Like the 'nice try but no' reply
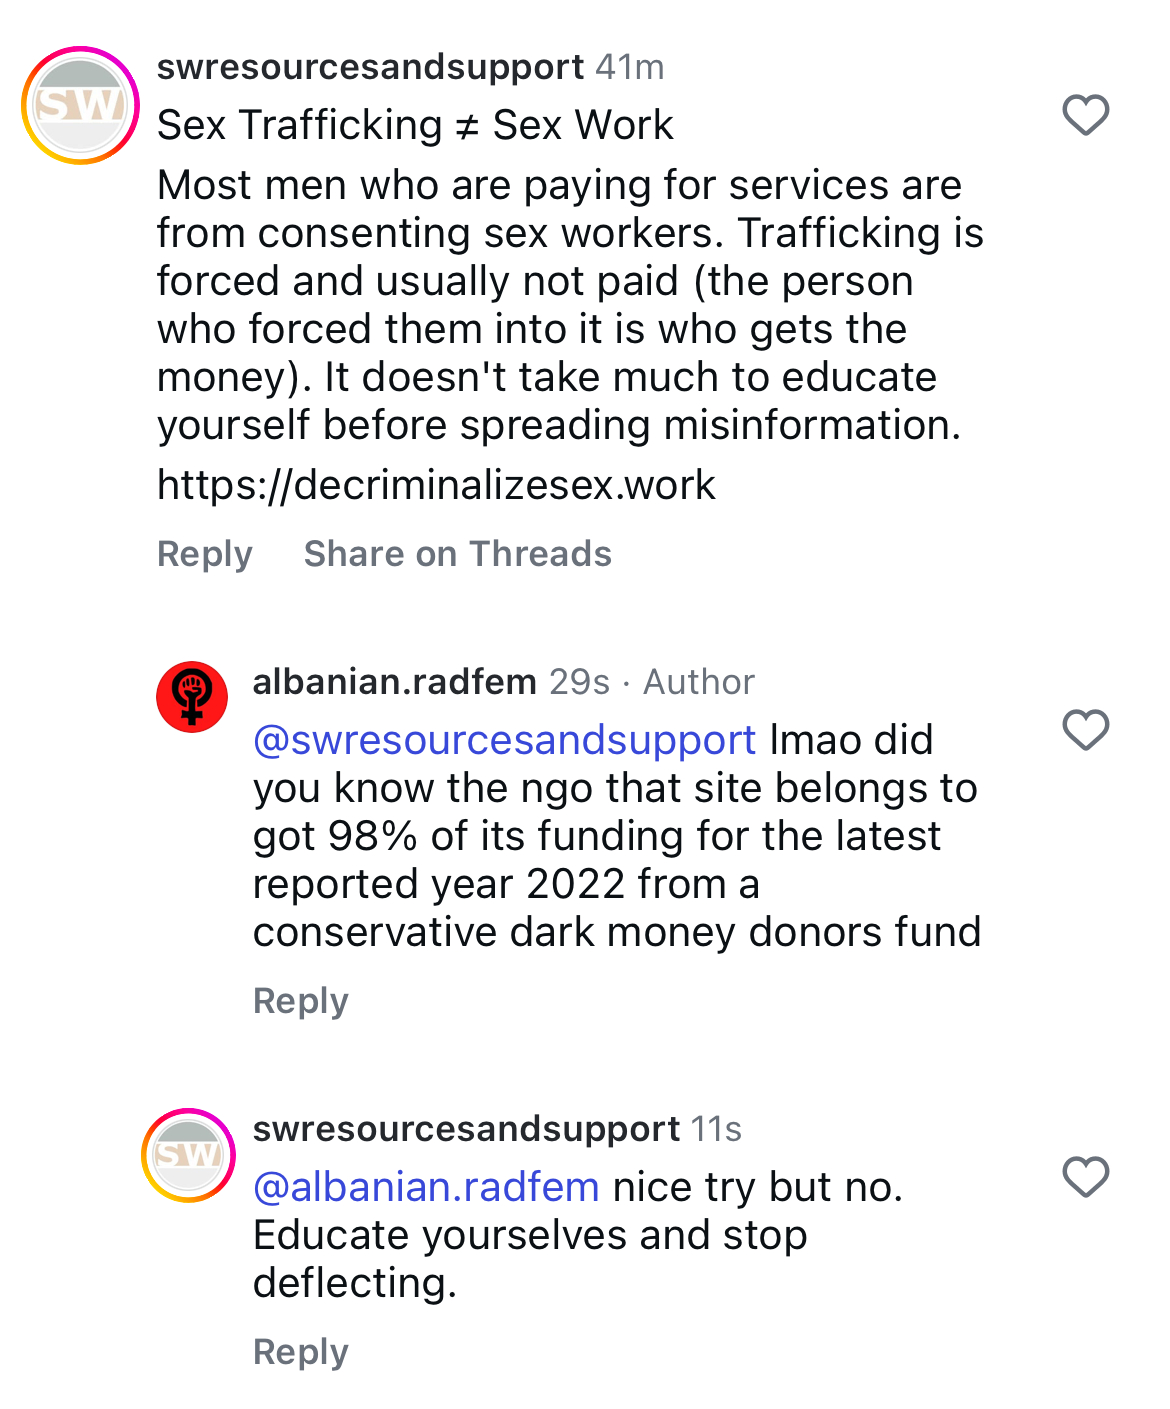Viewport: 1170px width, 1409px height. (x=1085, y=1177)
